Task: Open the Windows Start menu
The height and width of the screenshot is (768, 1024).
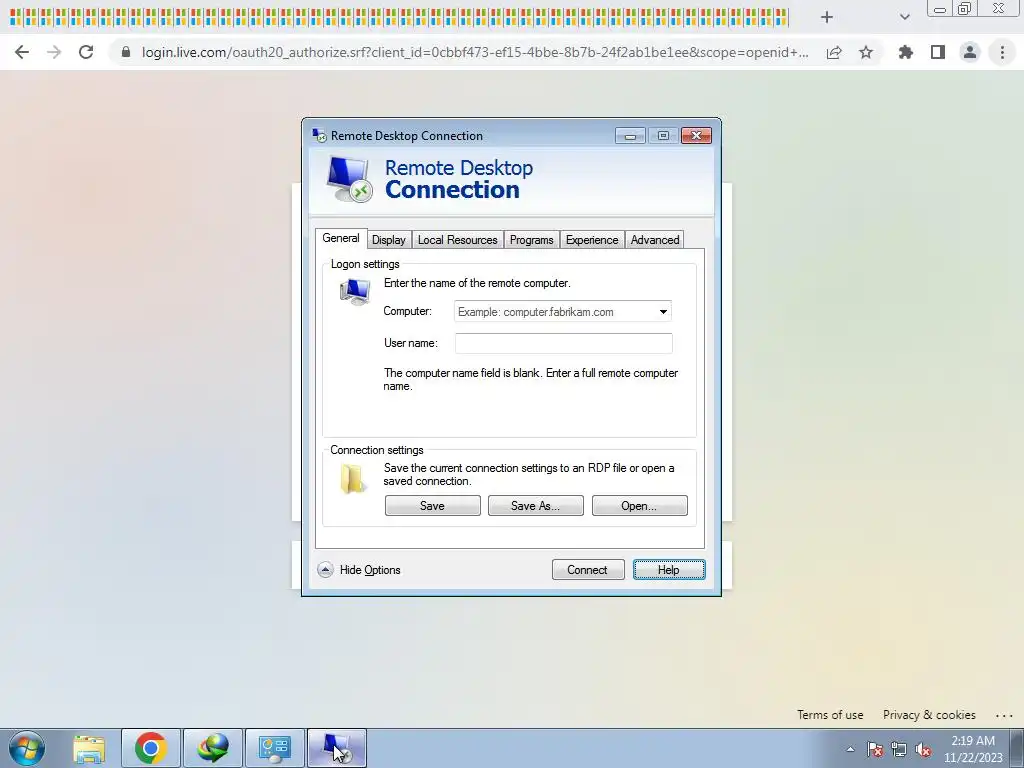Action: tap(27, 748)
